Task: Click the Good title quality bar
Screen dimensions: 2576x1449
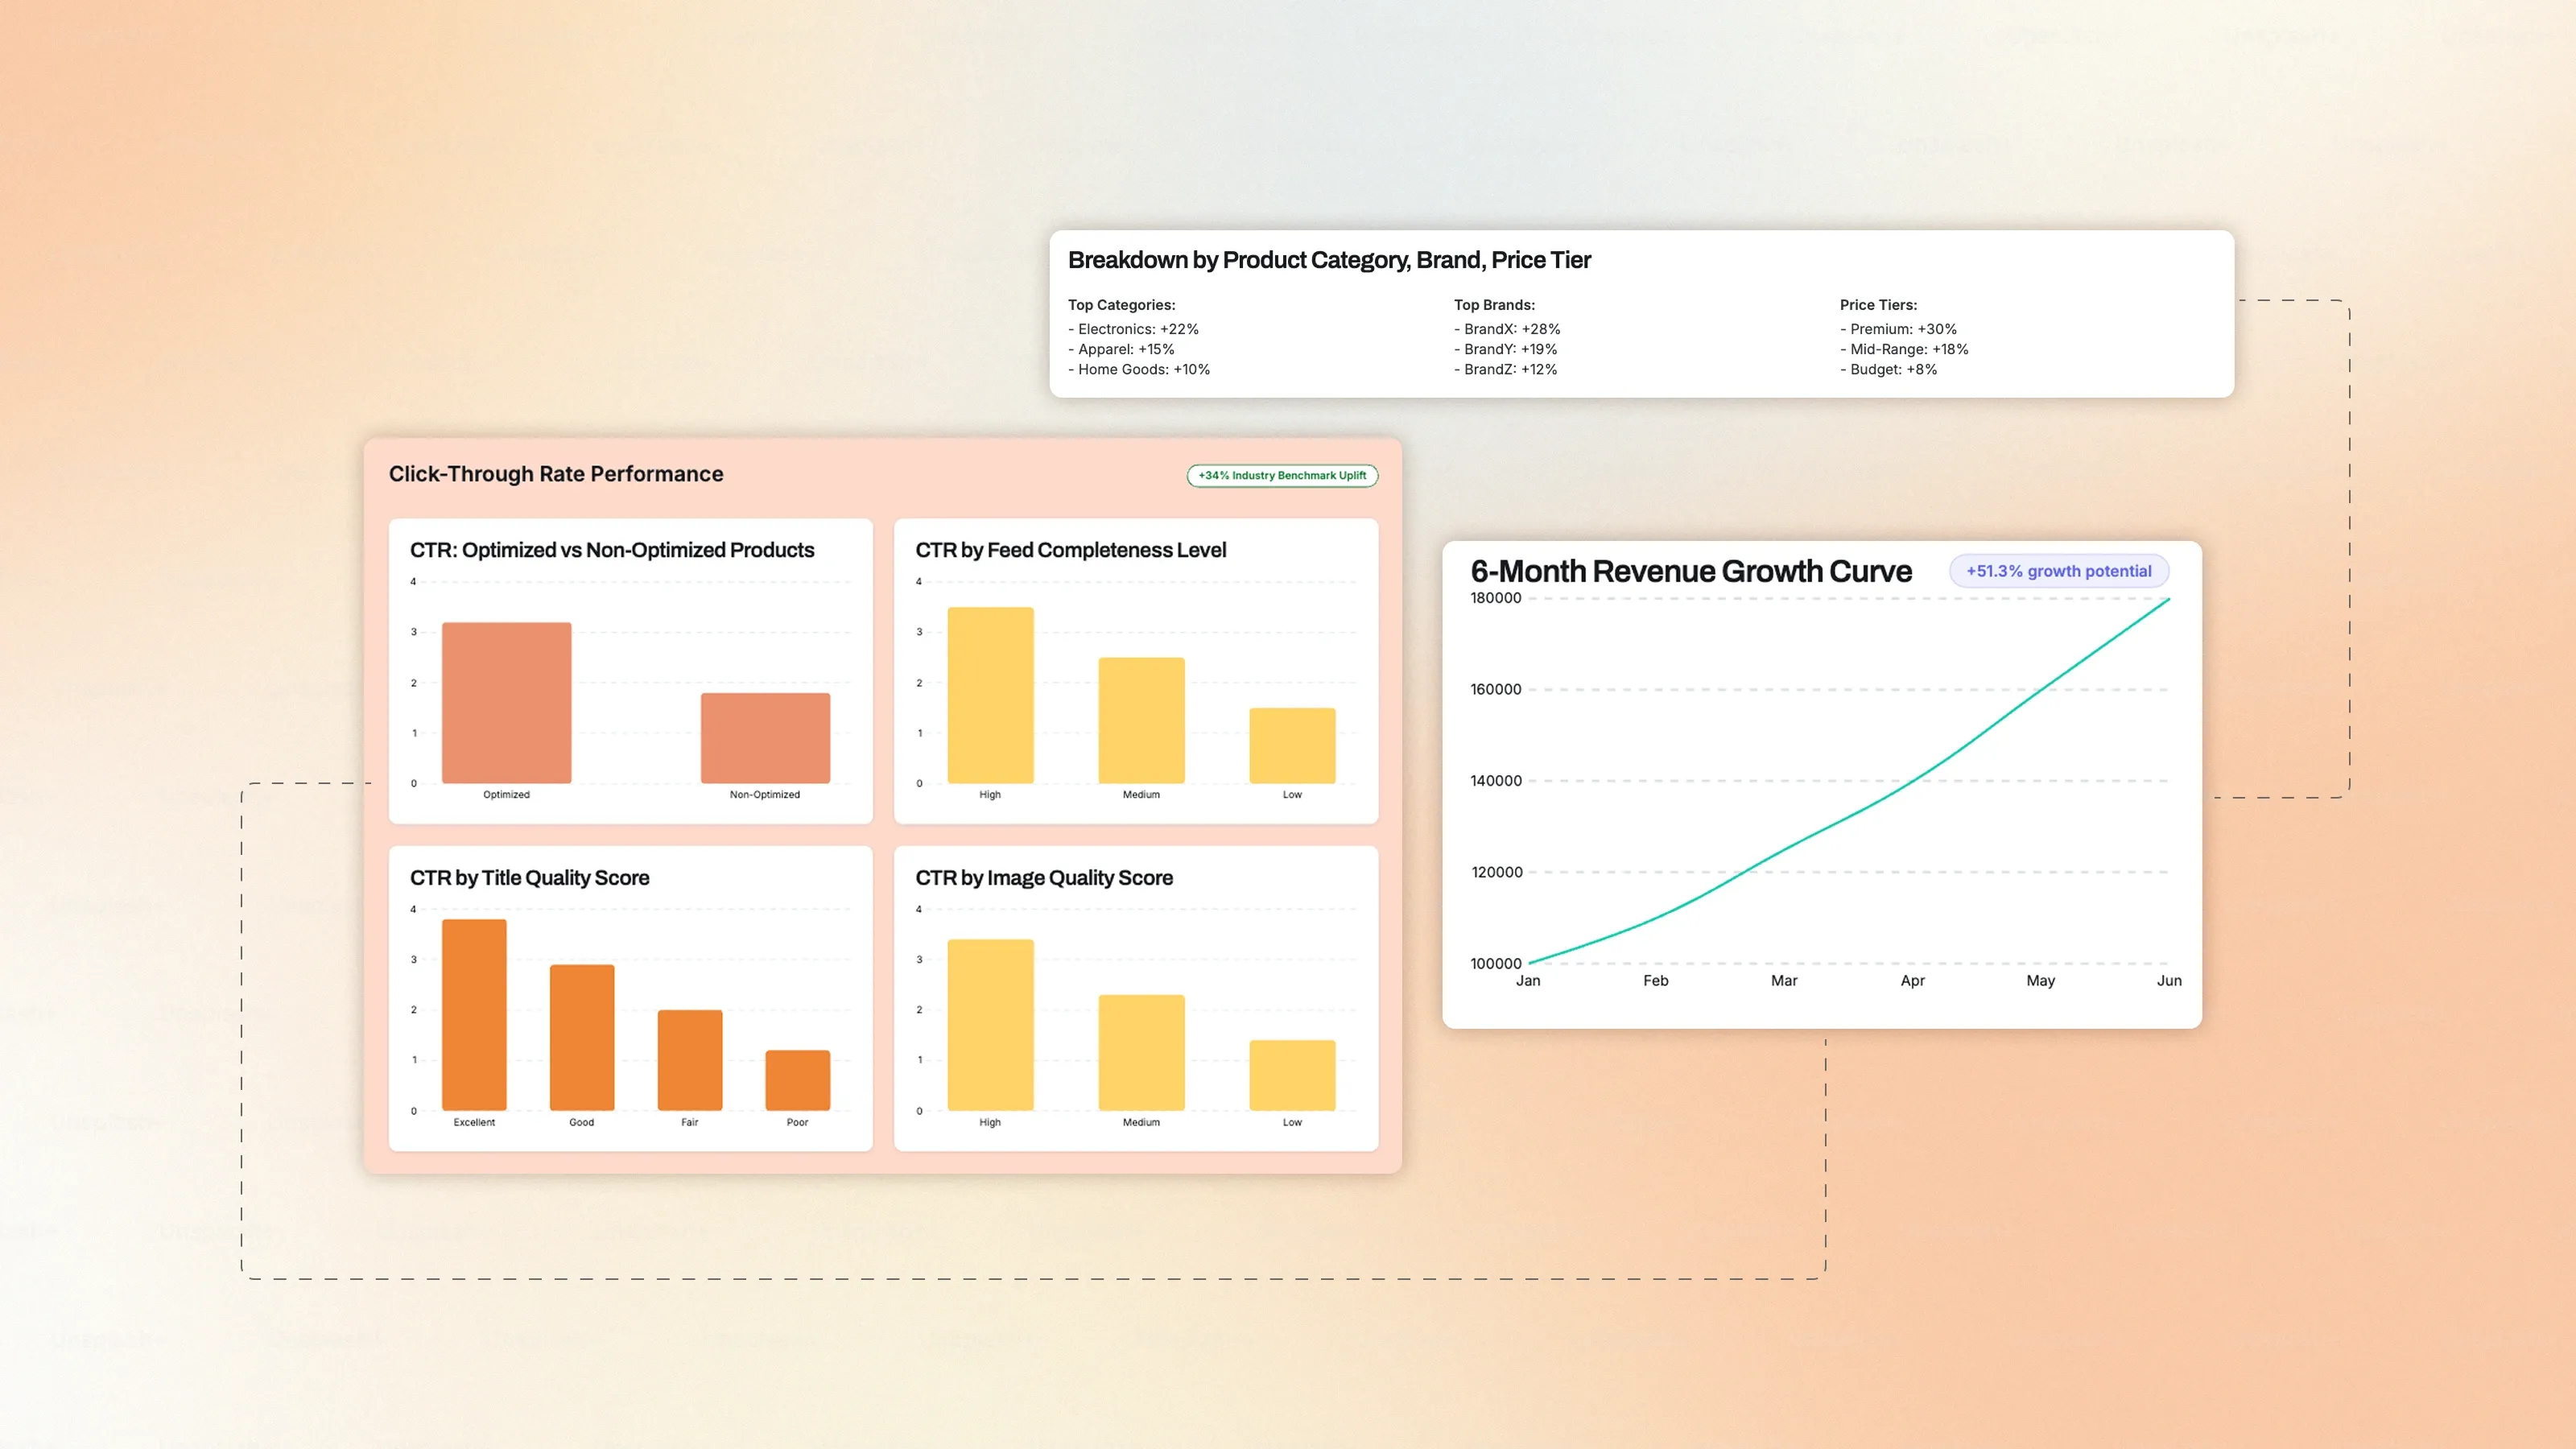Action: tap(582, 1037)
